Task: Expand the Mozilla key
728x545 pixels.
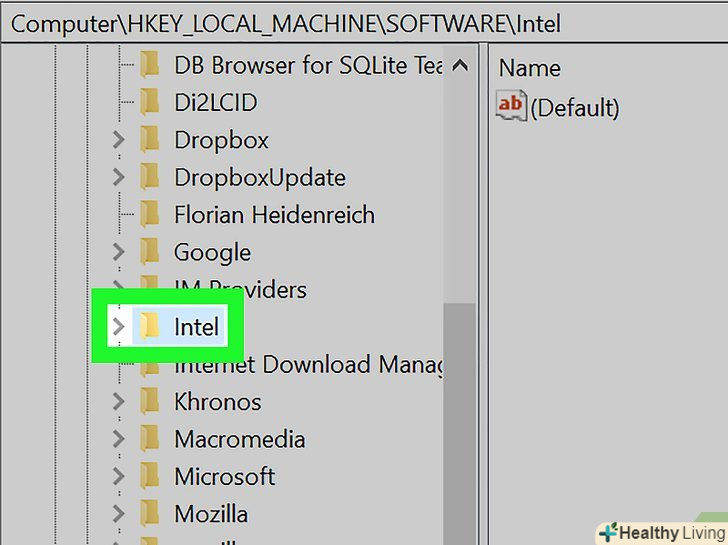Action: pyautogui.click(x=119, y=514)
